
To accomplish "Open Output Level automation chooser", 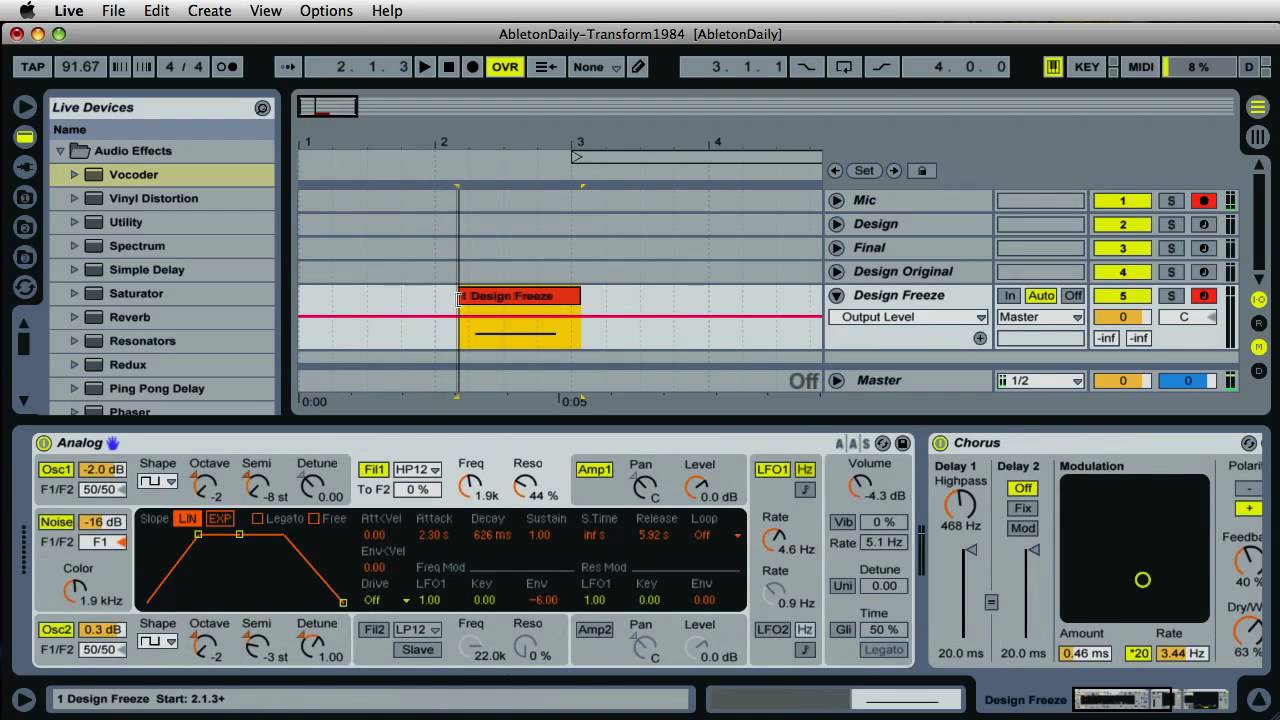I will (908, 317).
